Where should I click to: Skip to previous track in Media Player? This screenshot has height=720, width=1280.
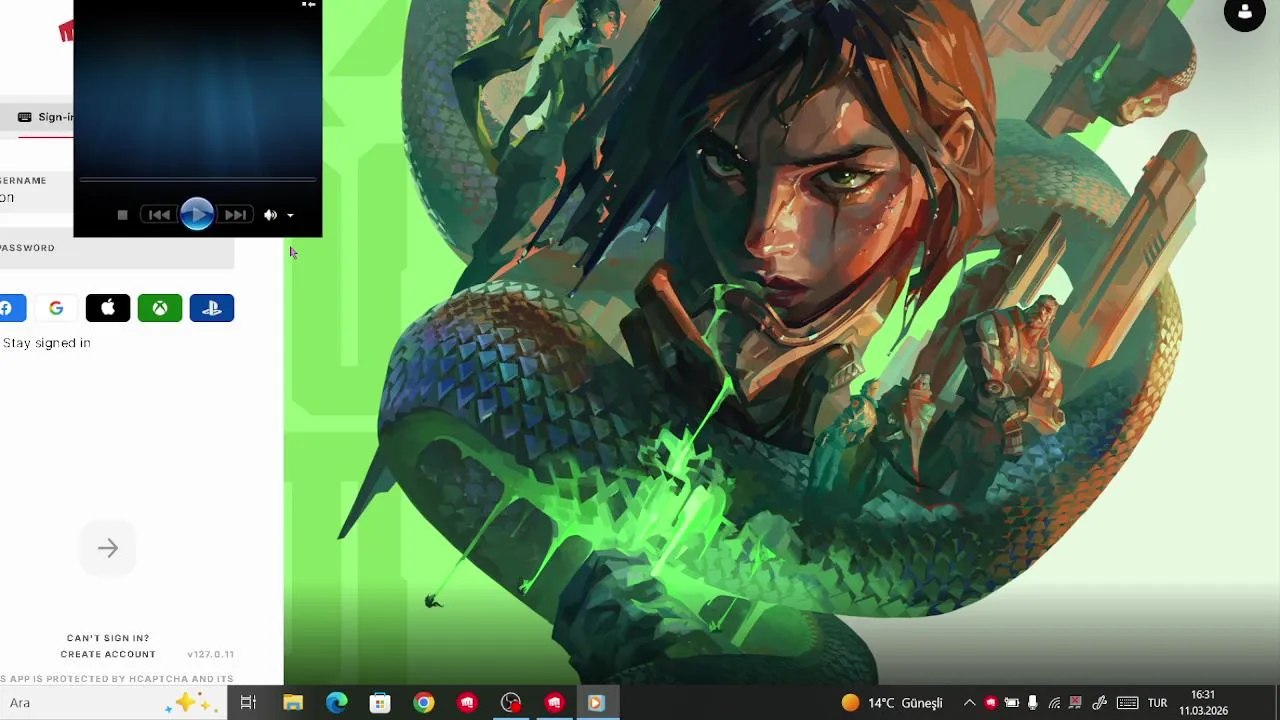coord(159,215)
